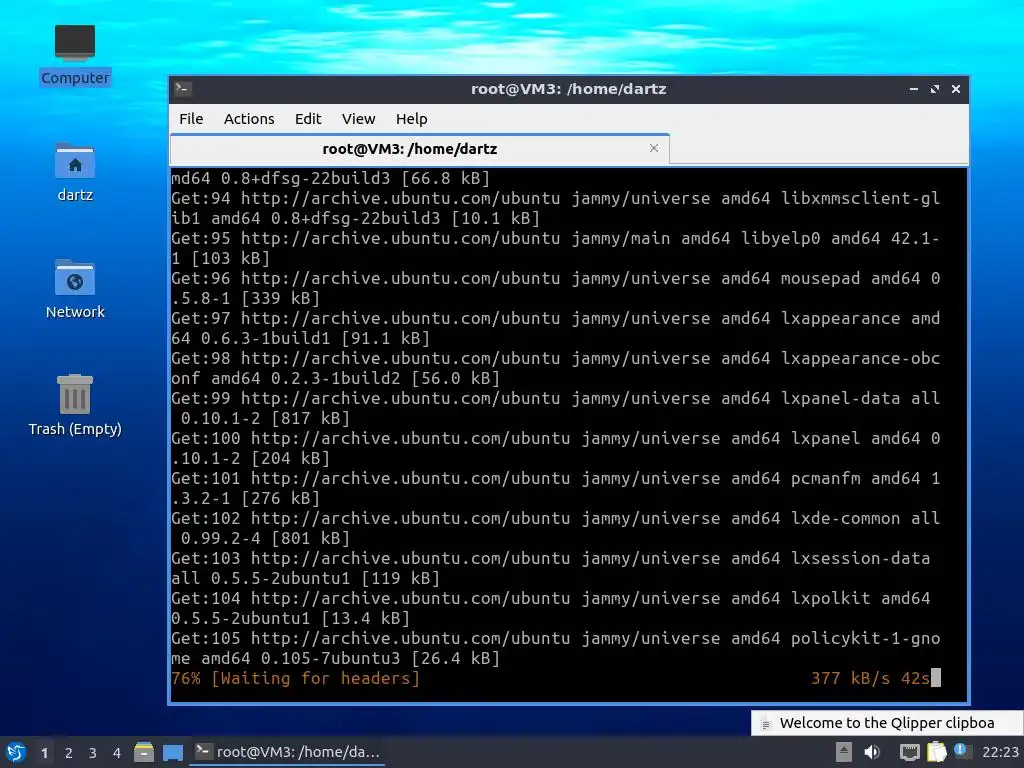This screenshot has width=1024, height=768.
Task: Open the Computer desktop icon
Action: coord(74,55)
